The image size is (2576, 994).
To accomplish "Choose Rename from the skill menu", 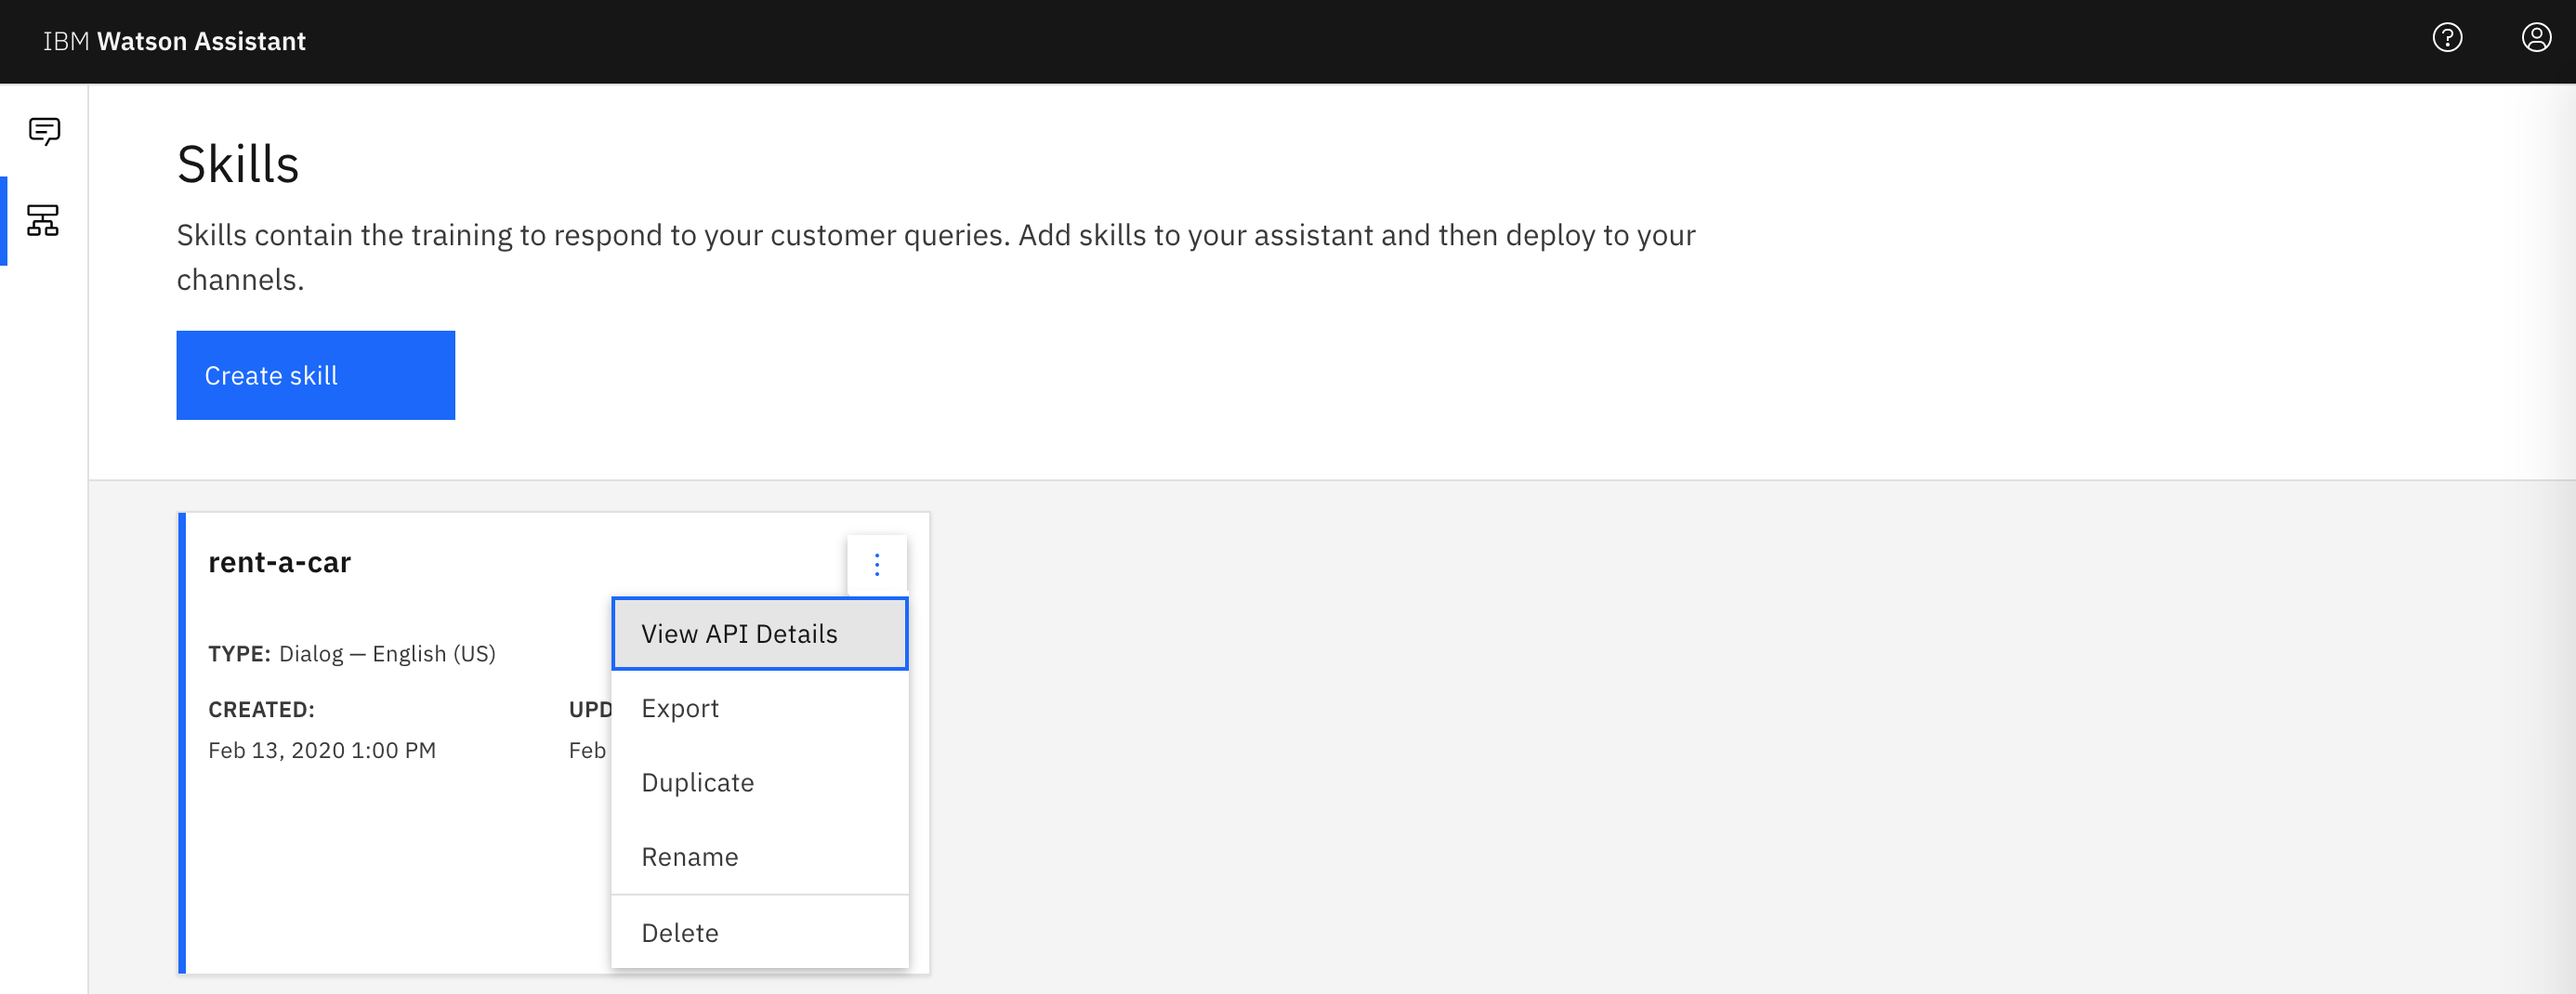I will tap(760, 857).
